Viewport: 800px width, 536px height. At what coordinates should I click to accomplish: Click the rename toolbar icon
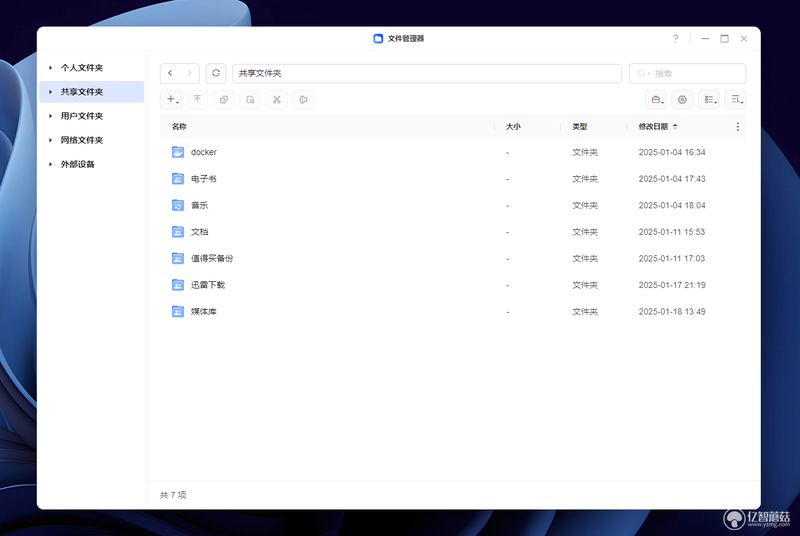pyautogui.click(x=303, y=99)
